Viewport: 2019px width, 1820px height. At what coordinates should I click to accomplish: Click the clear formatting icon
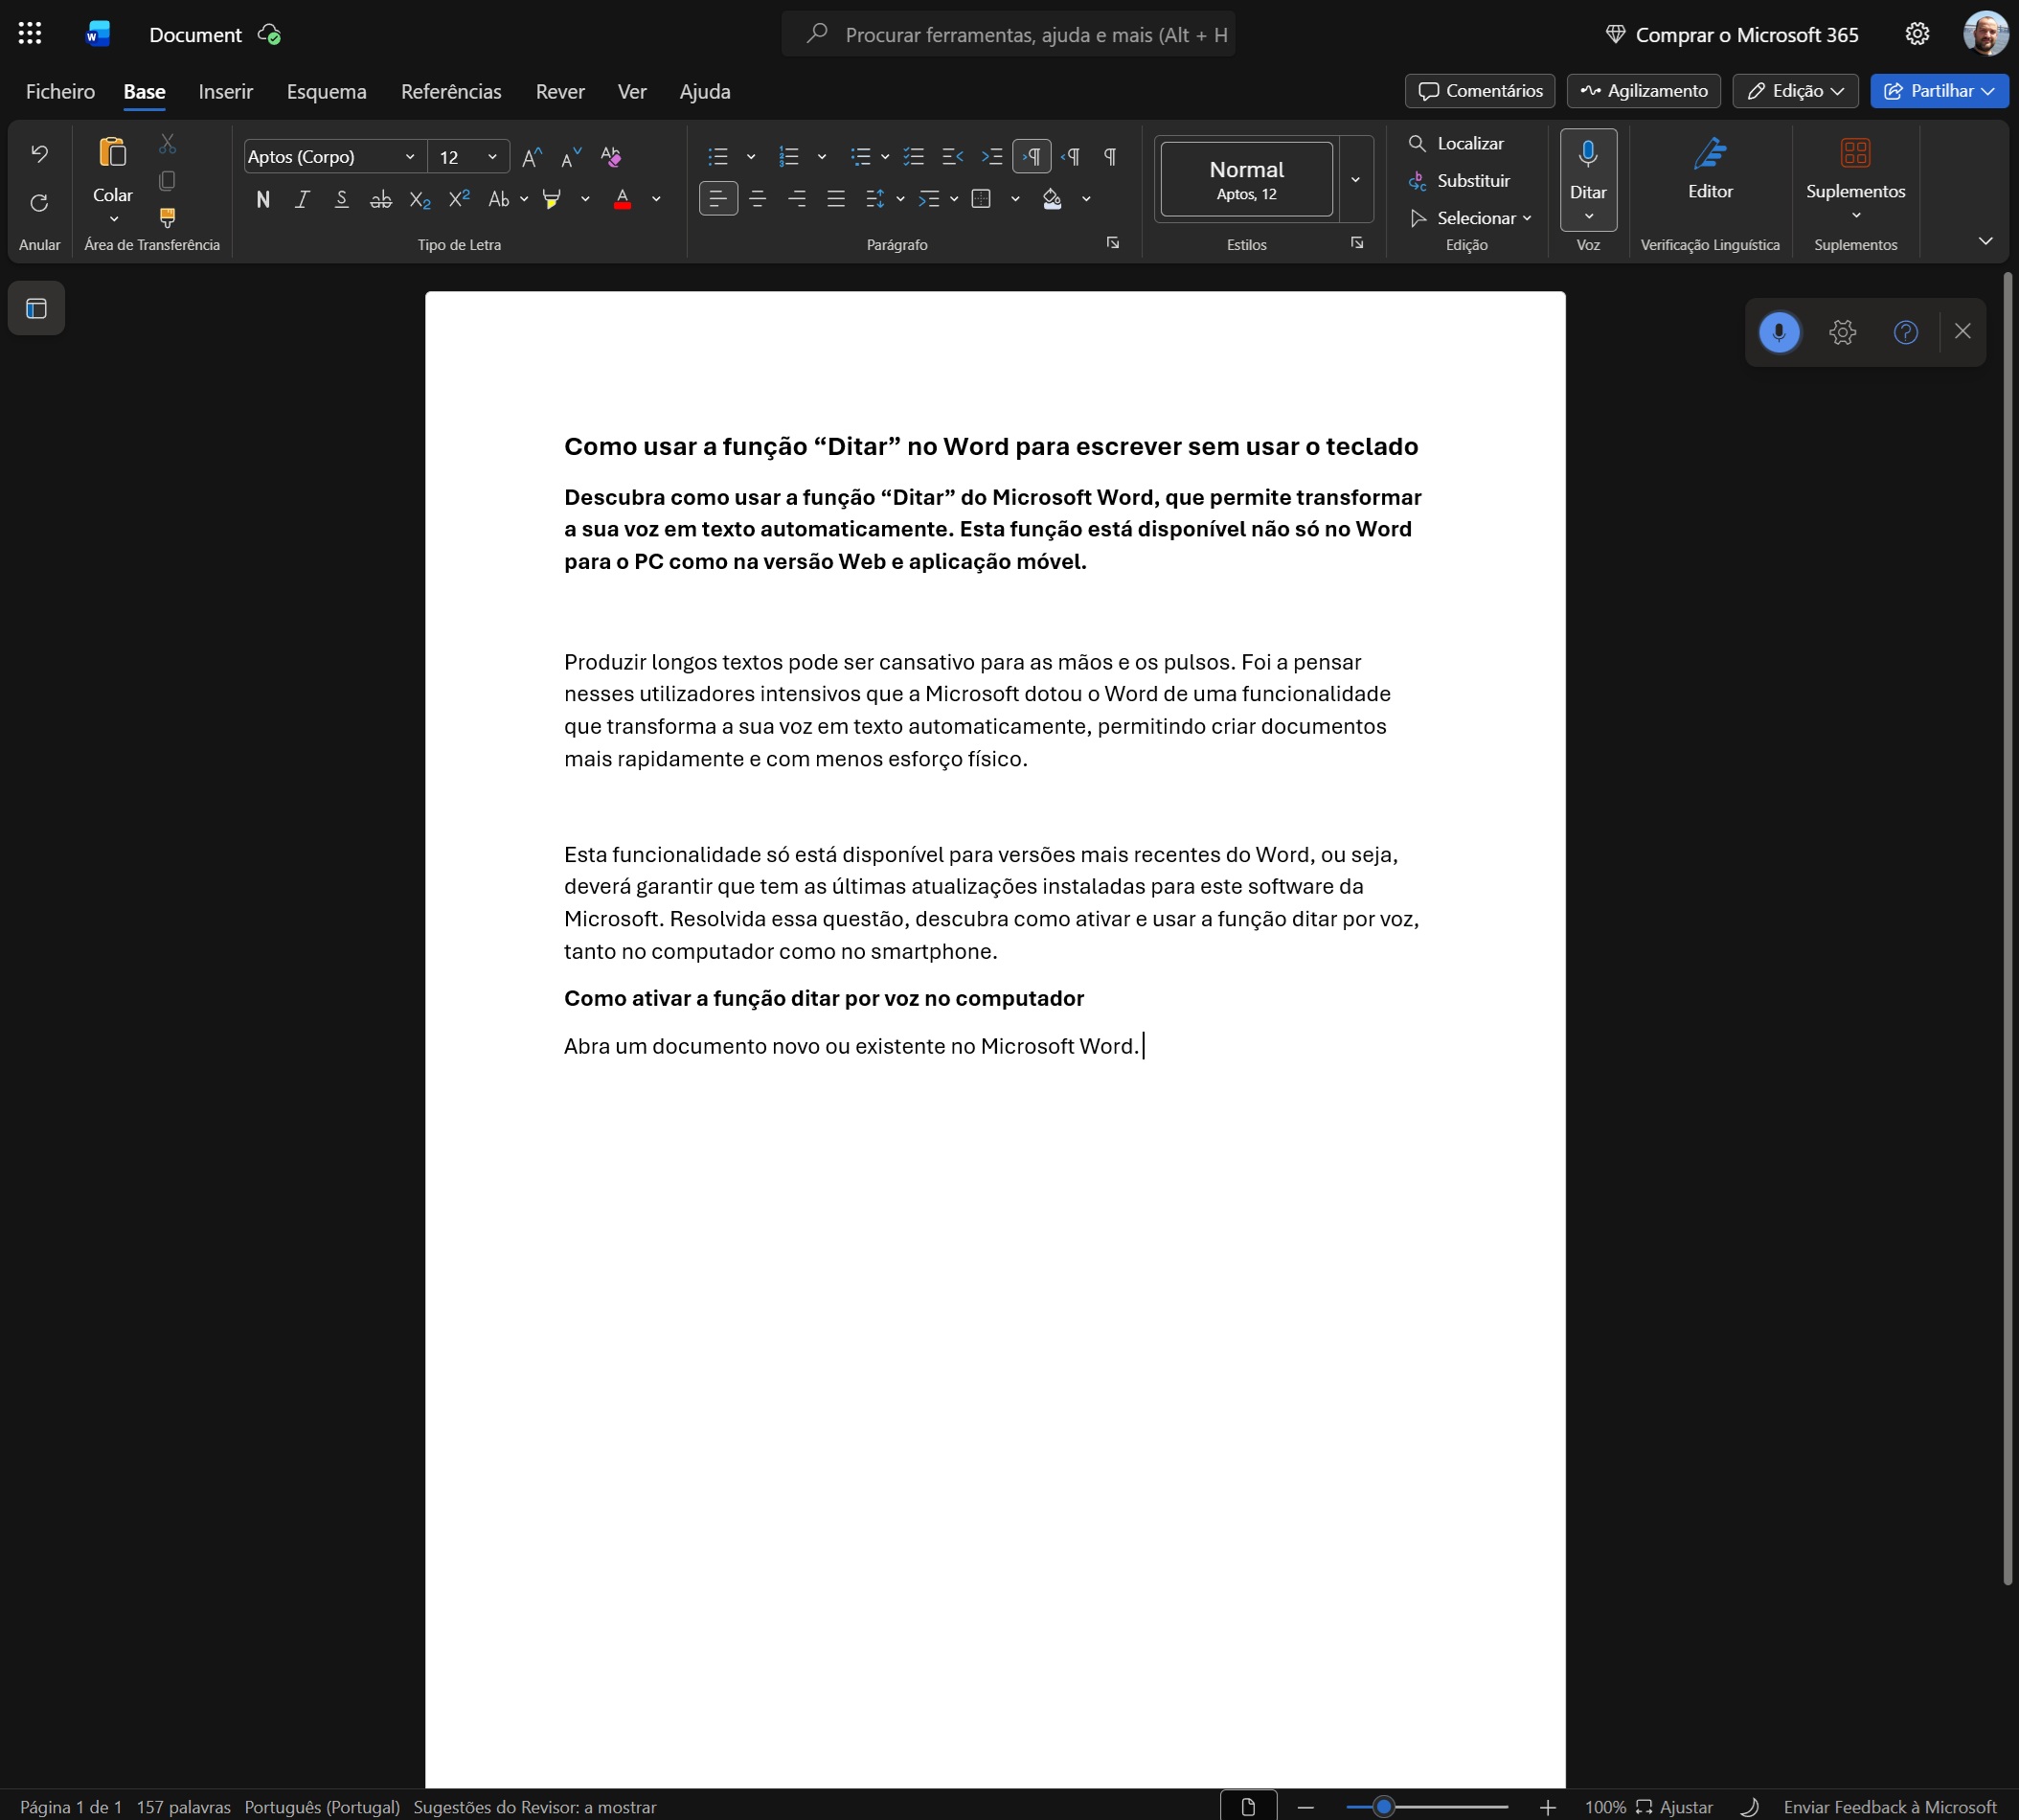pyautogui.click(x=610, y=156)
